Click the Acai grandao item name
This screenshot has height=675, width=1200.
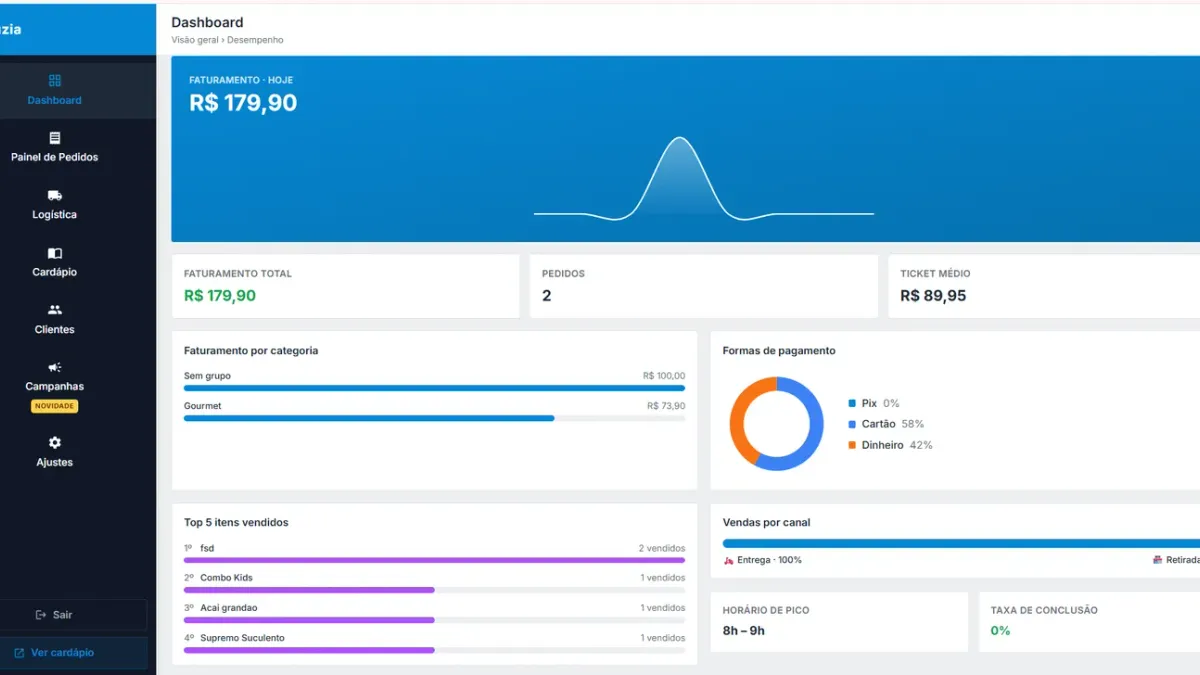coord(228,608)
